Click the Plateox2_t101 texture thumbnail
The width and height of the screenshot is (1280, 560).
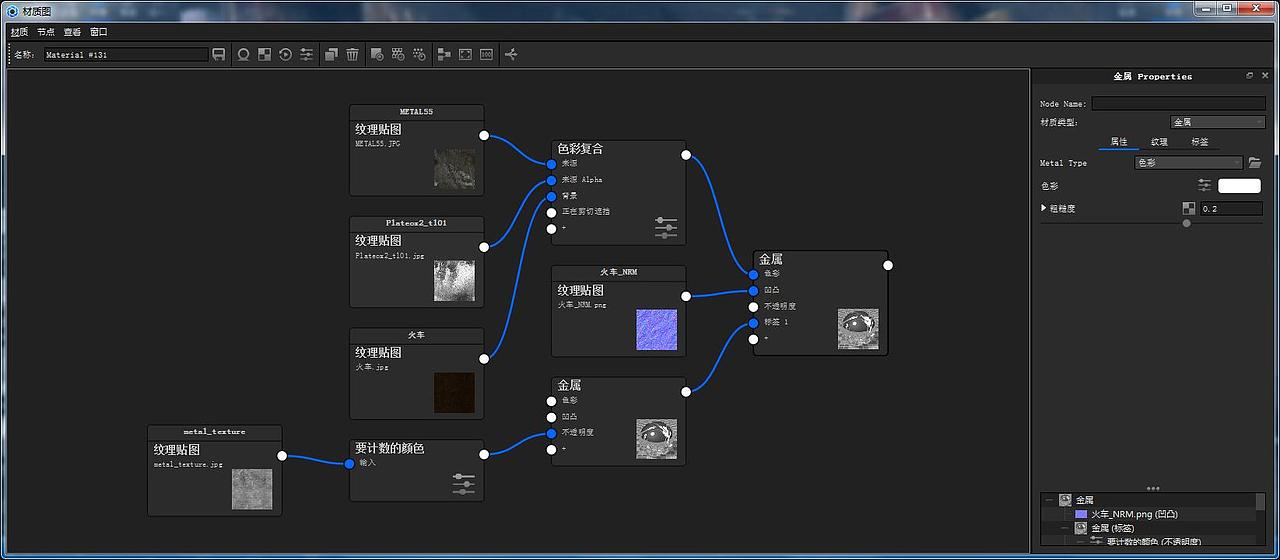(454, 281)
